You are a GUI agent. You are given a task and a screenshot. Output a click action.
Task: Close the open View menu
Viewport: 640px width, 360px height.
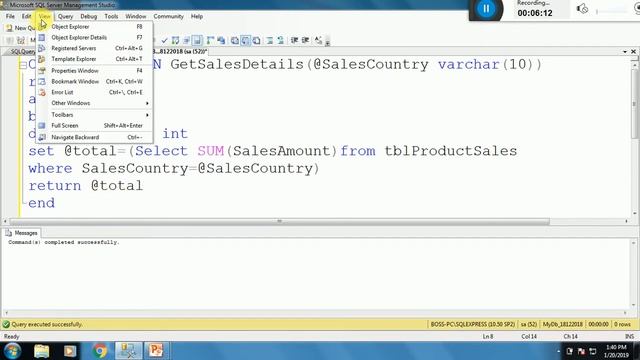coord(44,16)
